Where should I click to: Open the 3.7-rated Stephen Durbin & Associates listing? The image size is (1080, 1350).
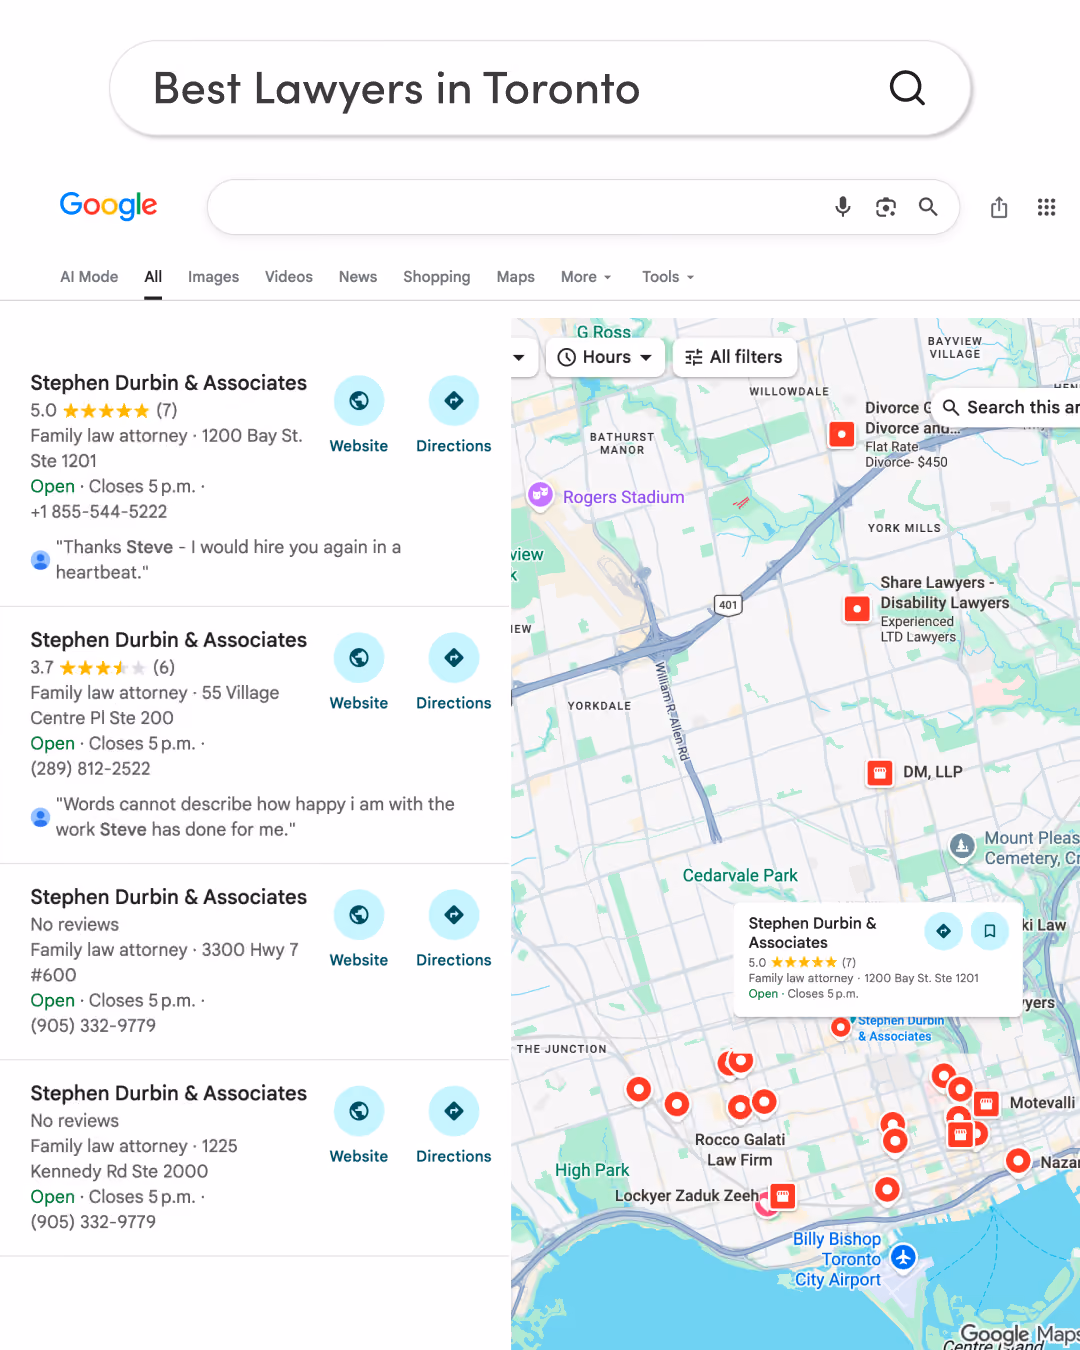[x=168, y=640]
